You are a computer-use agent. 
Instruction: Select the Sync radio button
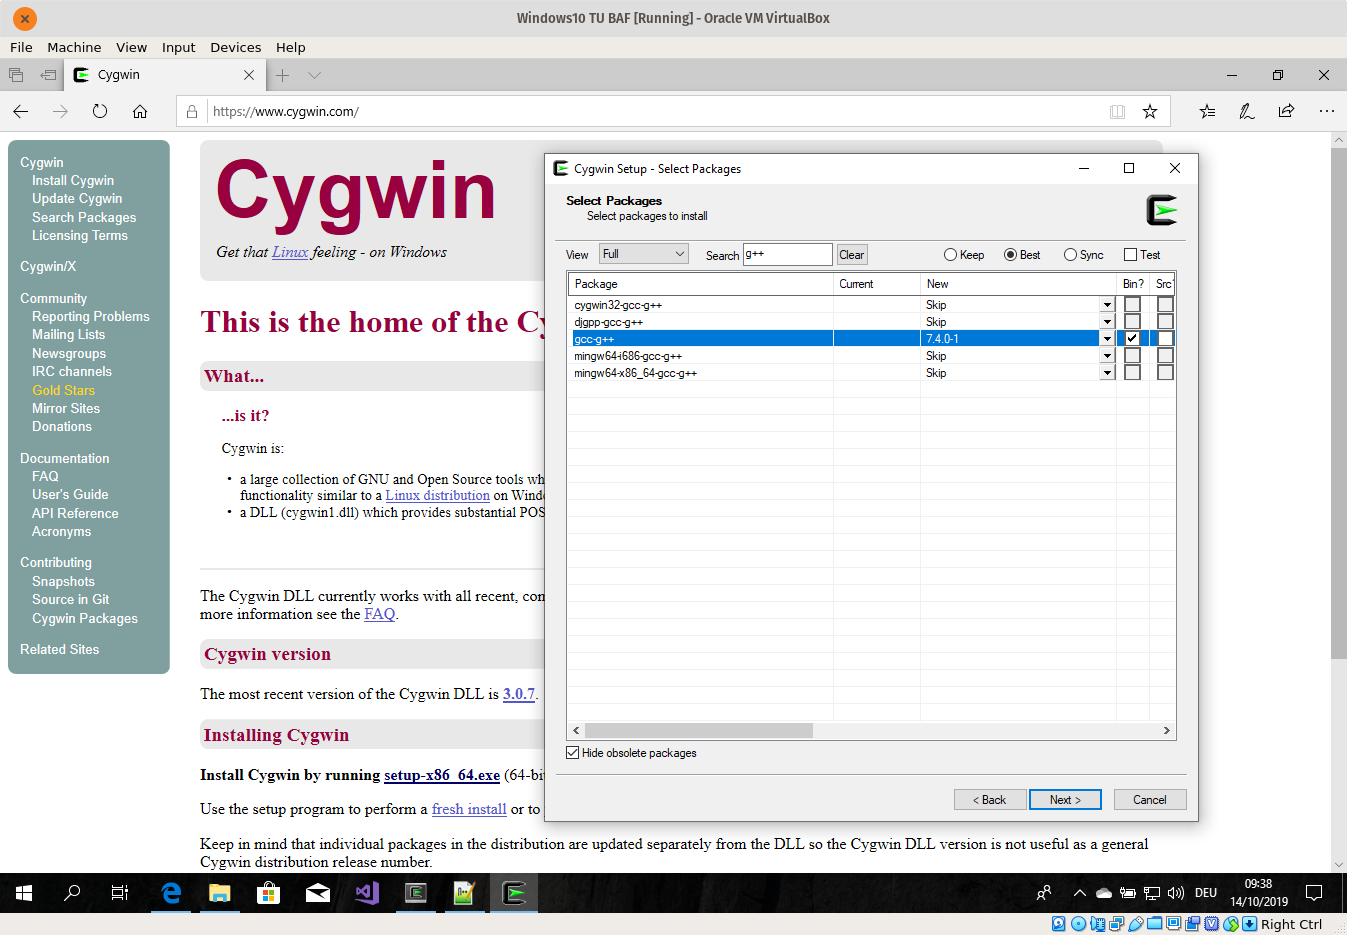[1084, 255]
